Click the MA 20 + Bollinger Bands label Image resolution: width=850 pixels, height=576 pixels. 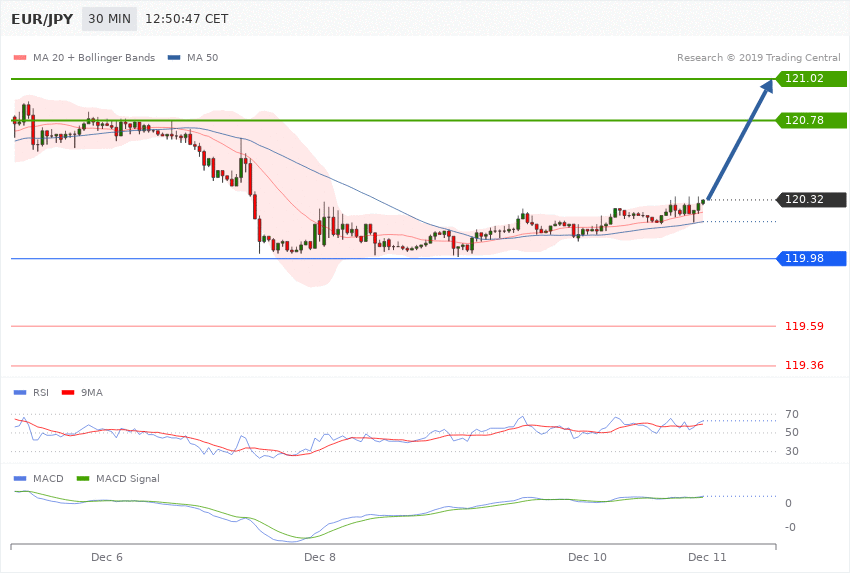pos(94,57)
